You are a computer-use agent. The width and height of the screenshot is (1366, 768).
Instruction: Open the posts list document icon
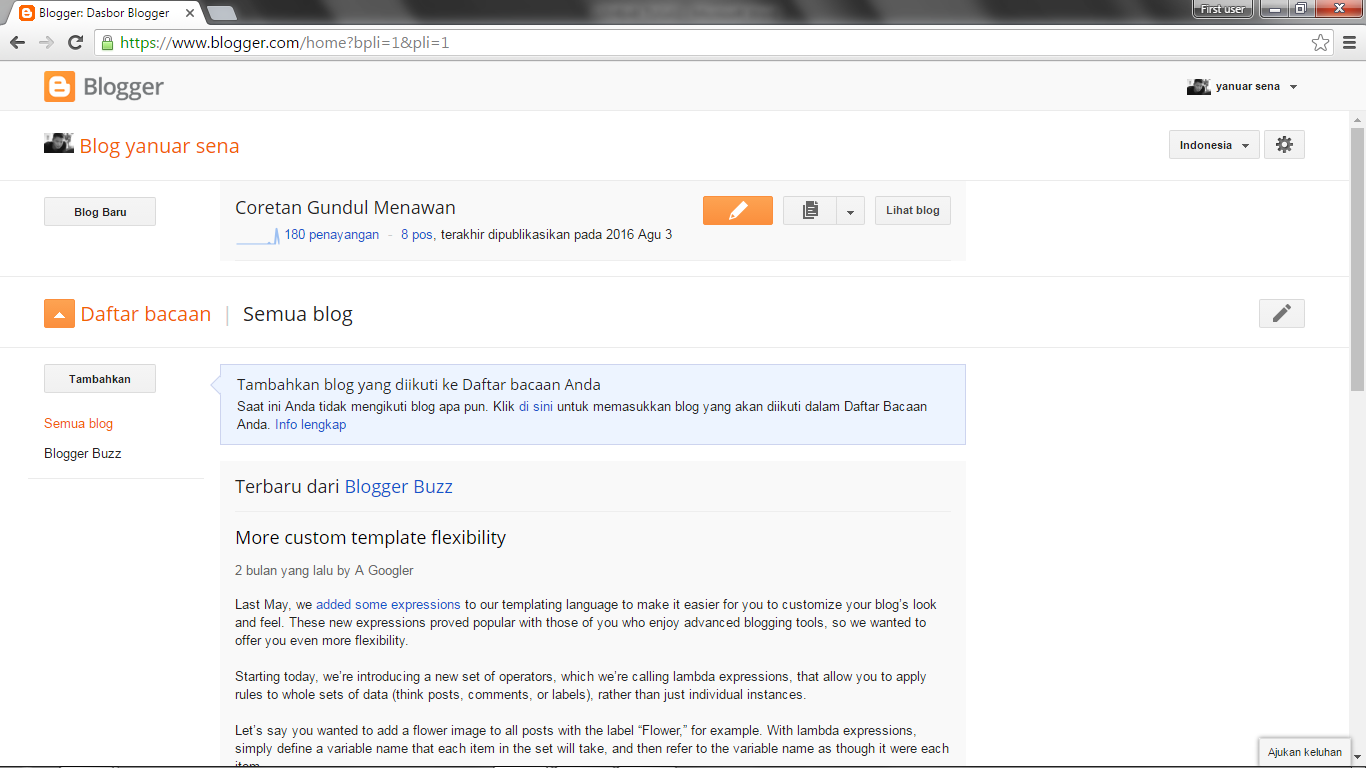(809, 211)
